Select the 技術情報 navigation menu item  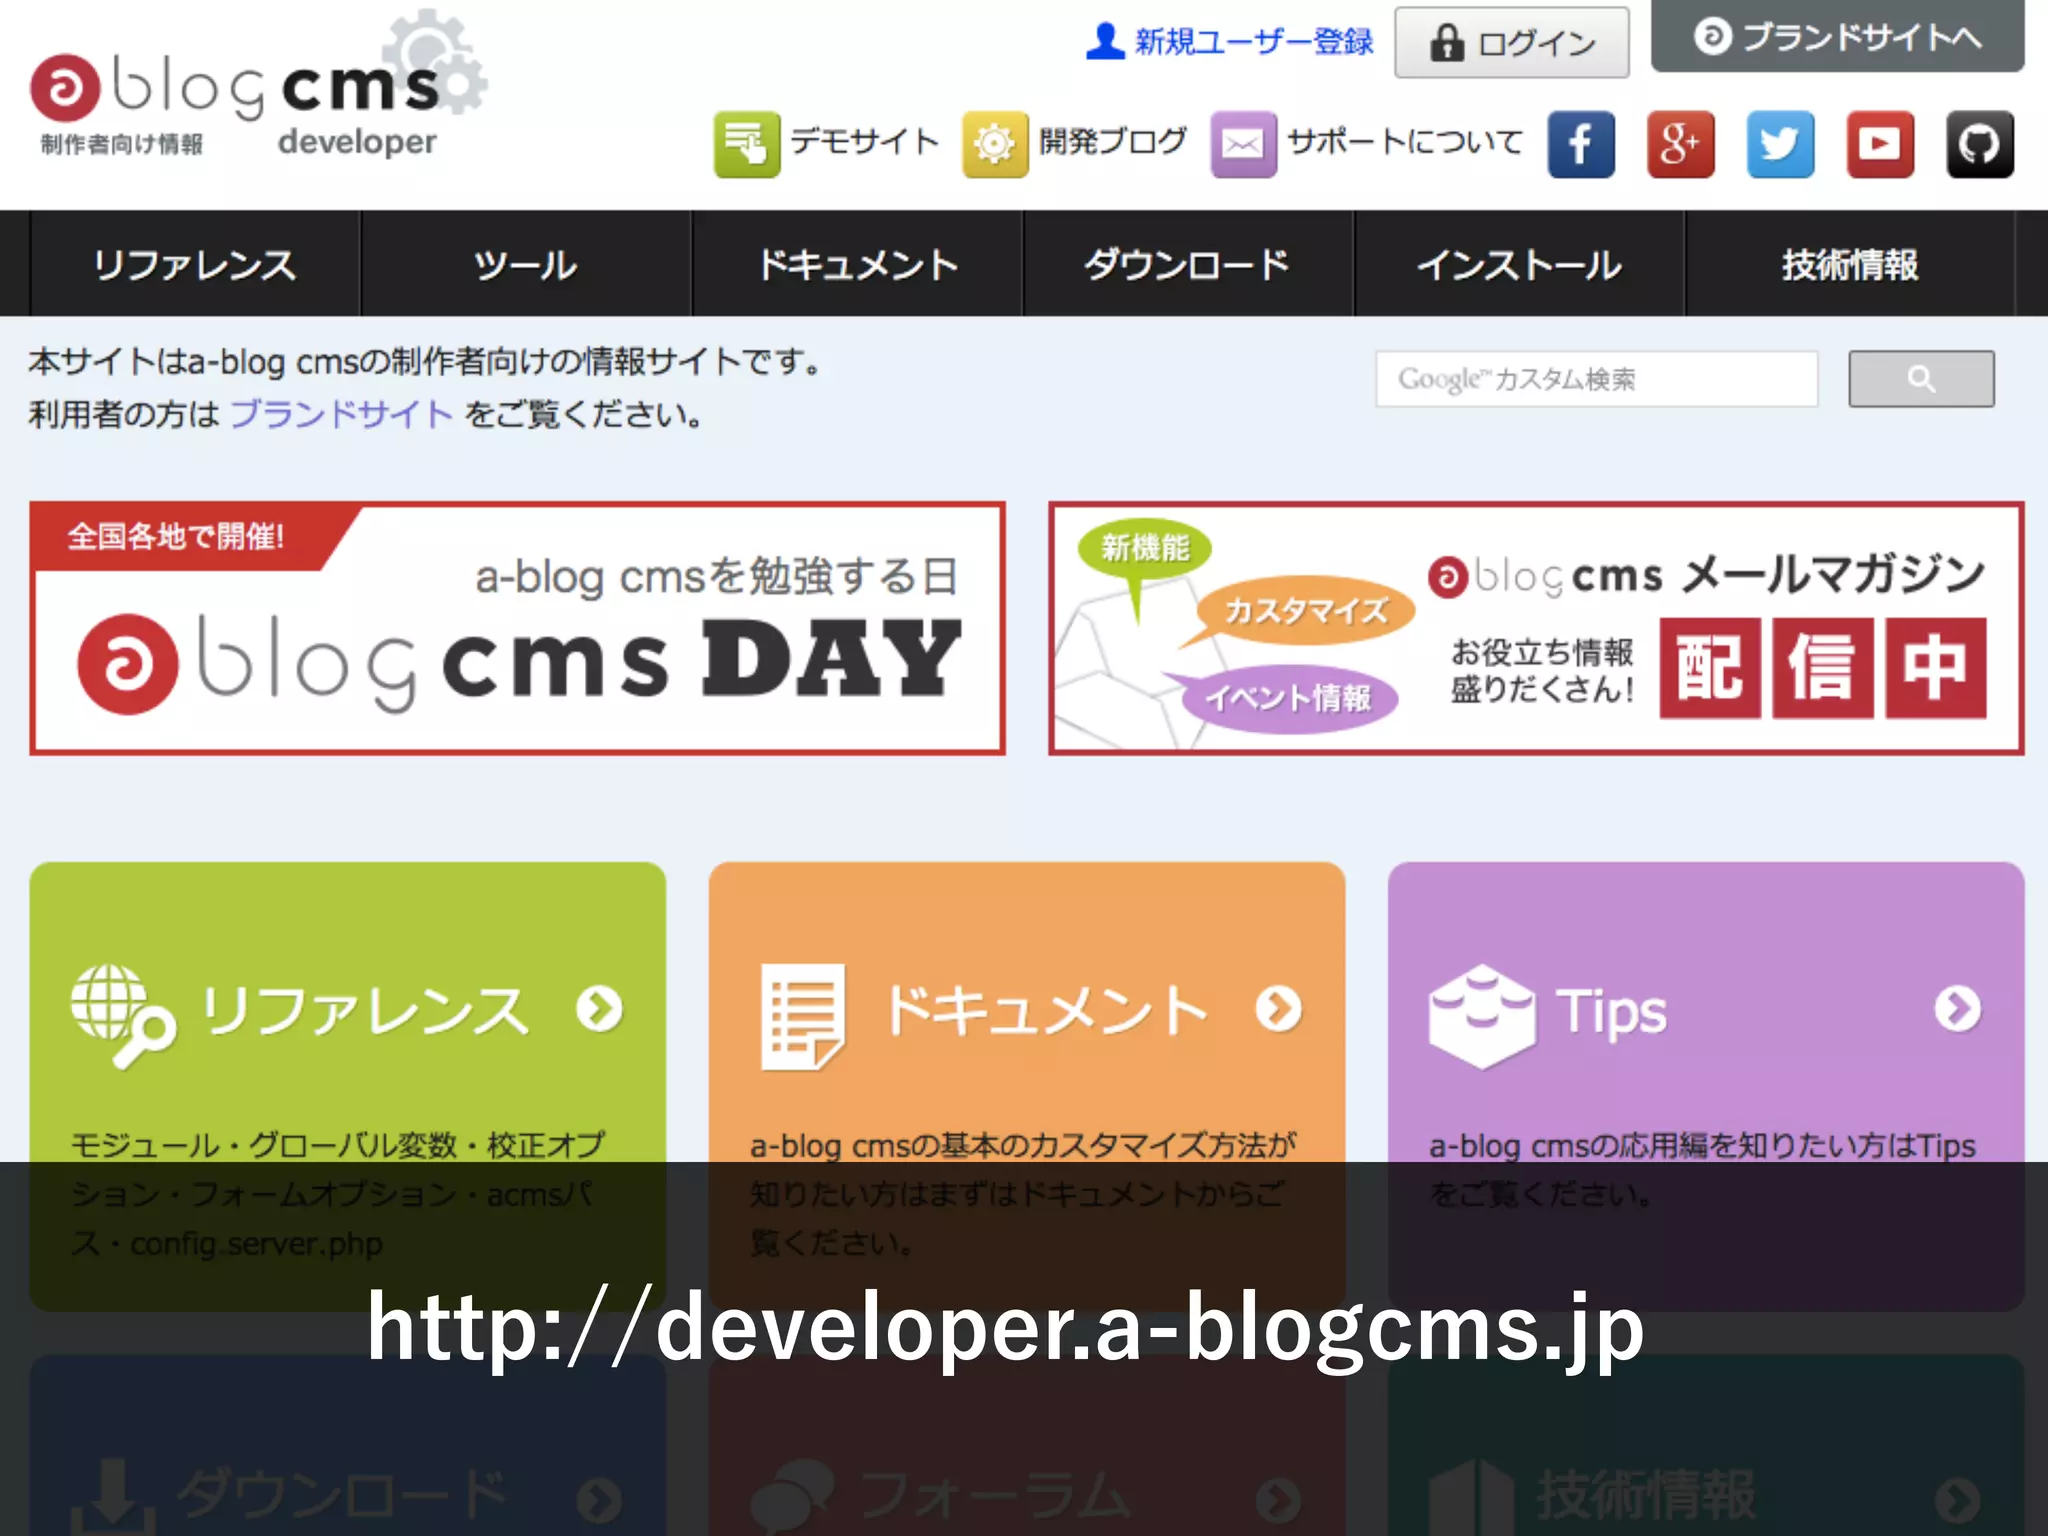point(1850,264)
